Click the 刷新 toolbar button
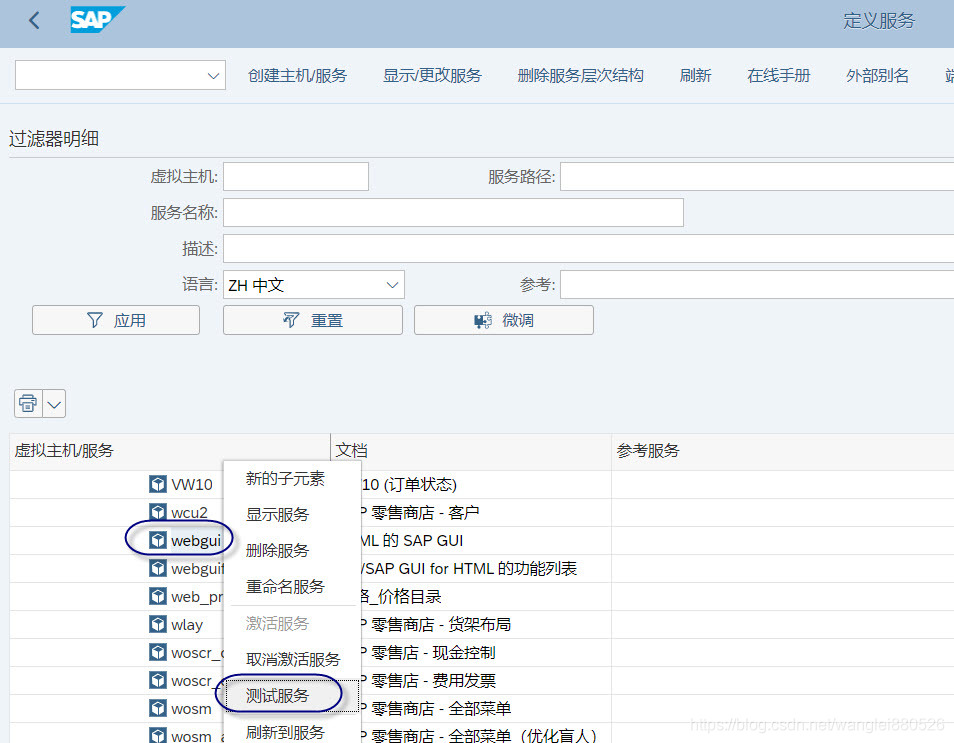Image resolution: width=954 pixels, height=743 pixels. pyautogui.click(x=695, y=75)
